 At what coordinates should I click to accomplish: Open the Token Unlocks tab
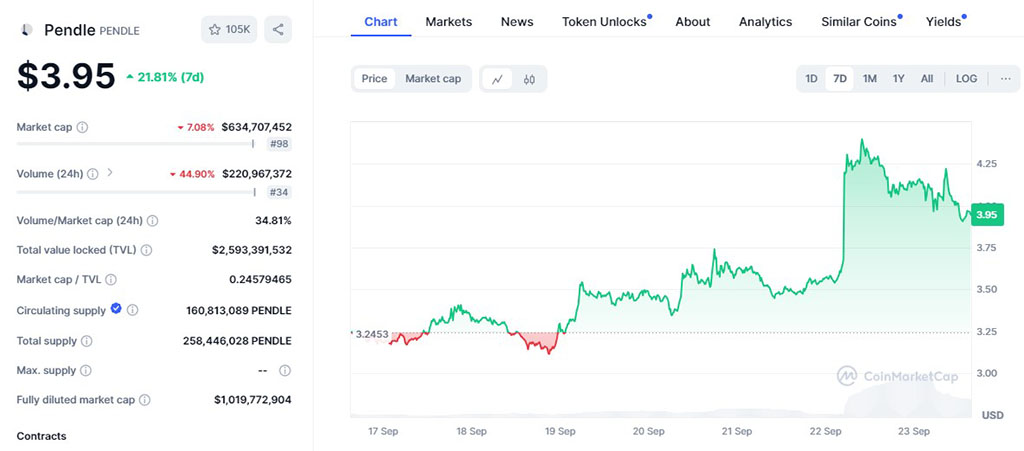[605, 22]
